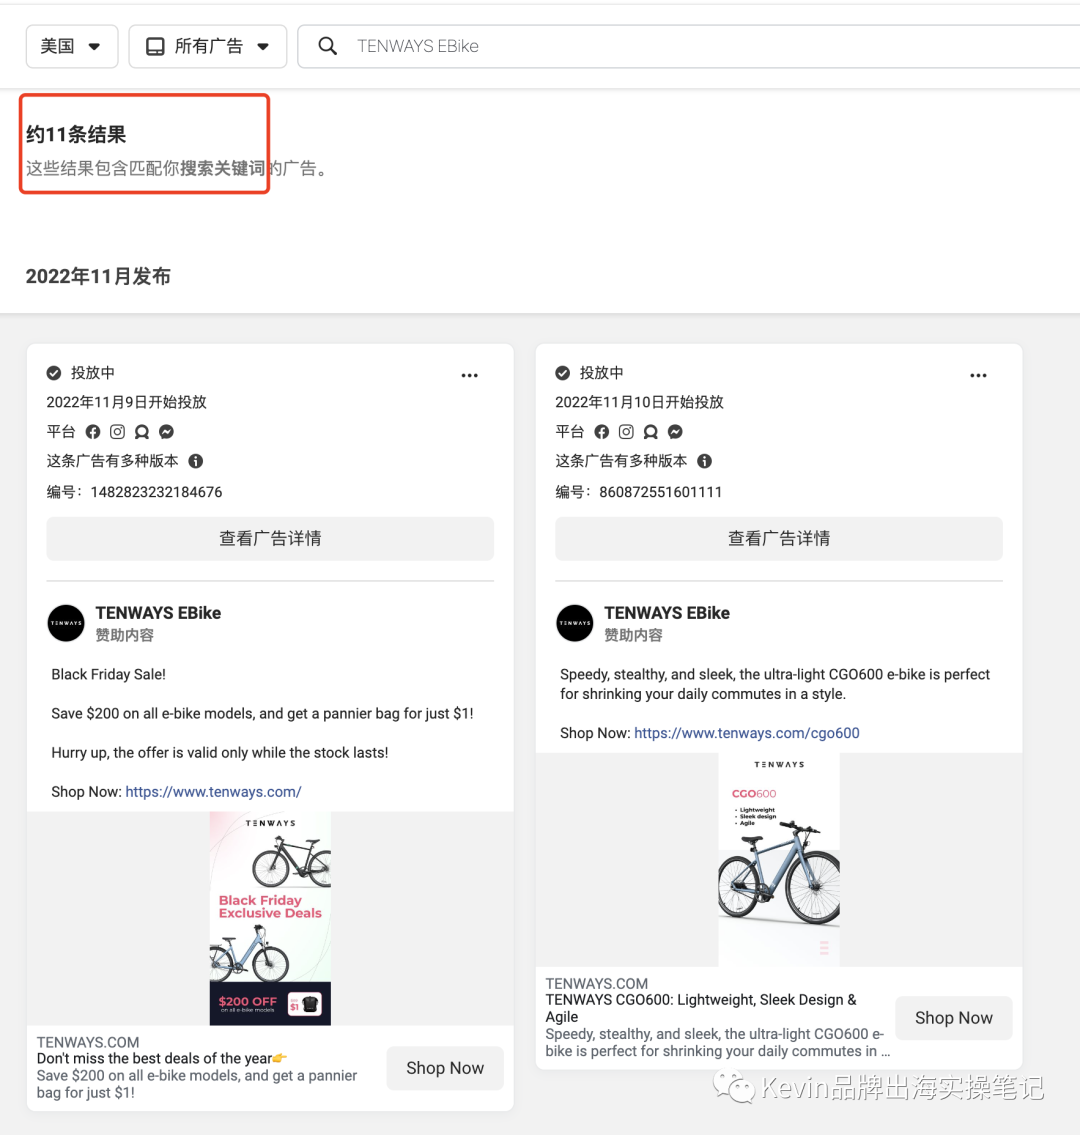The image size is (1080, 1135).
Task: Click the 'Don't miss the best deals' headline
Action: coord(162,1058)
